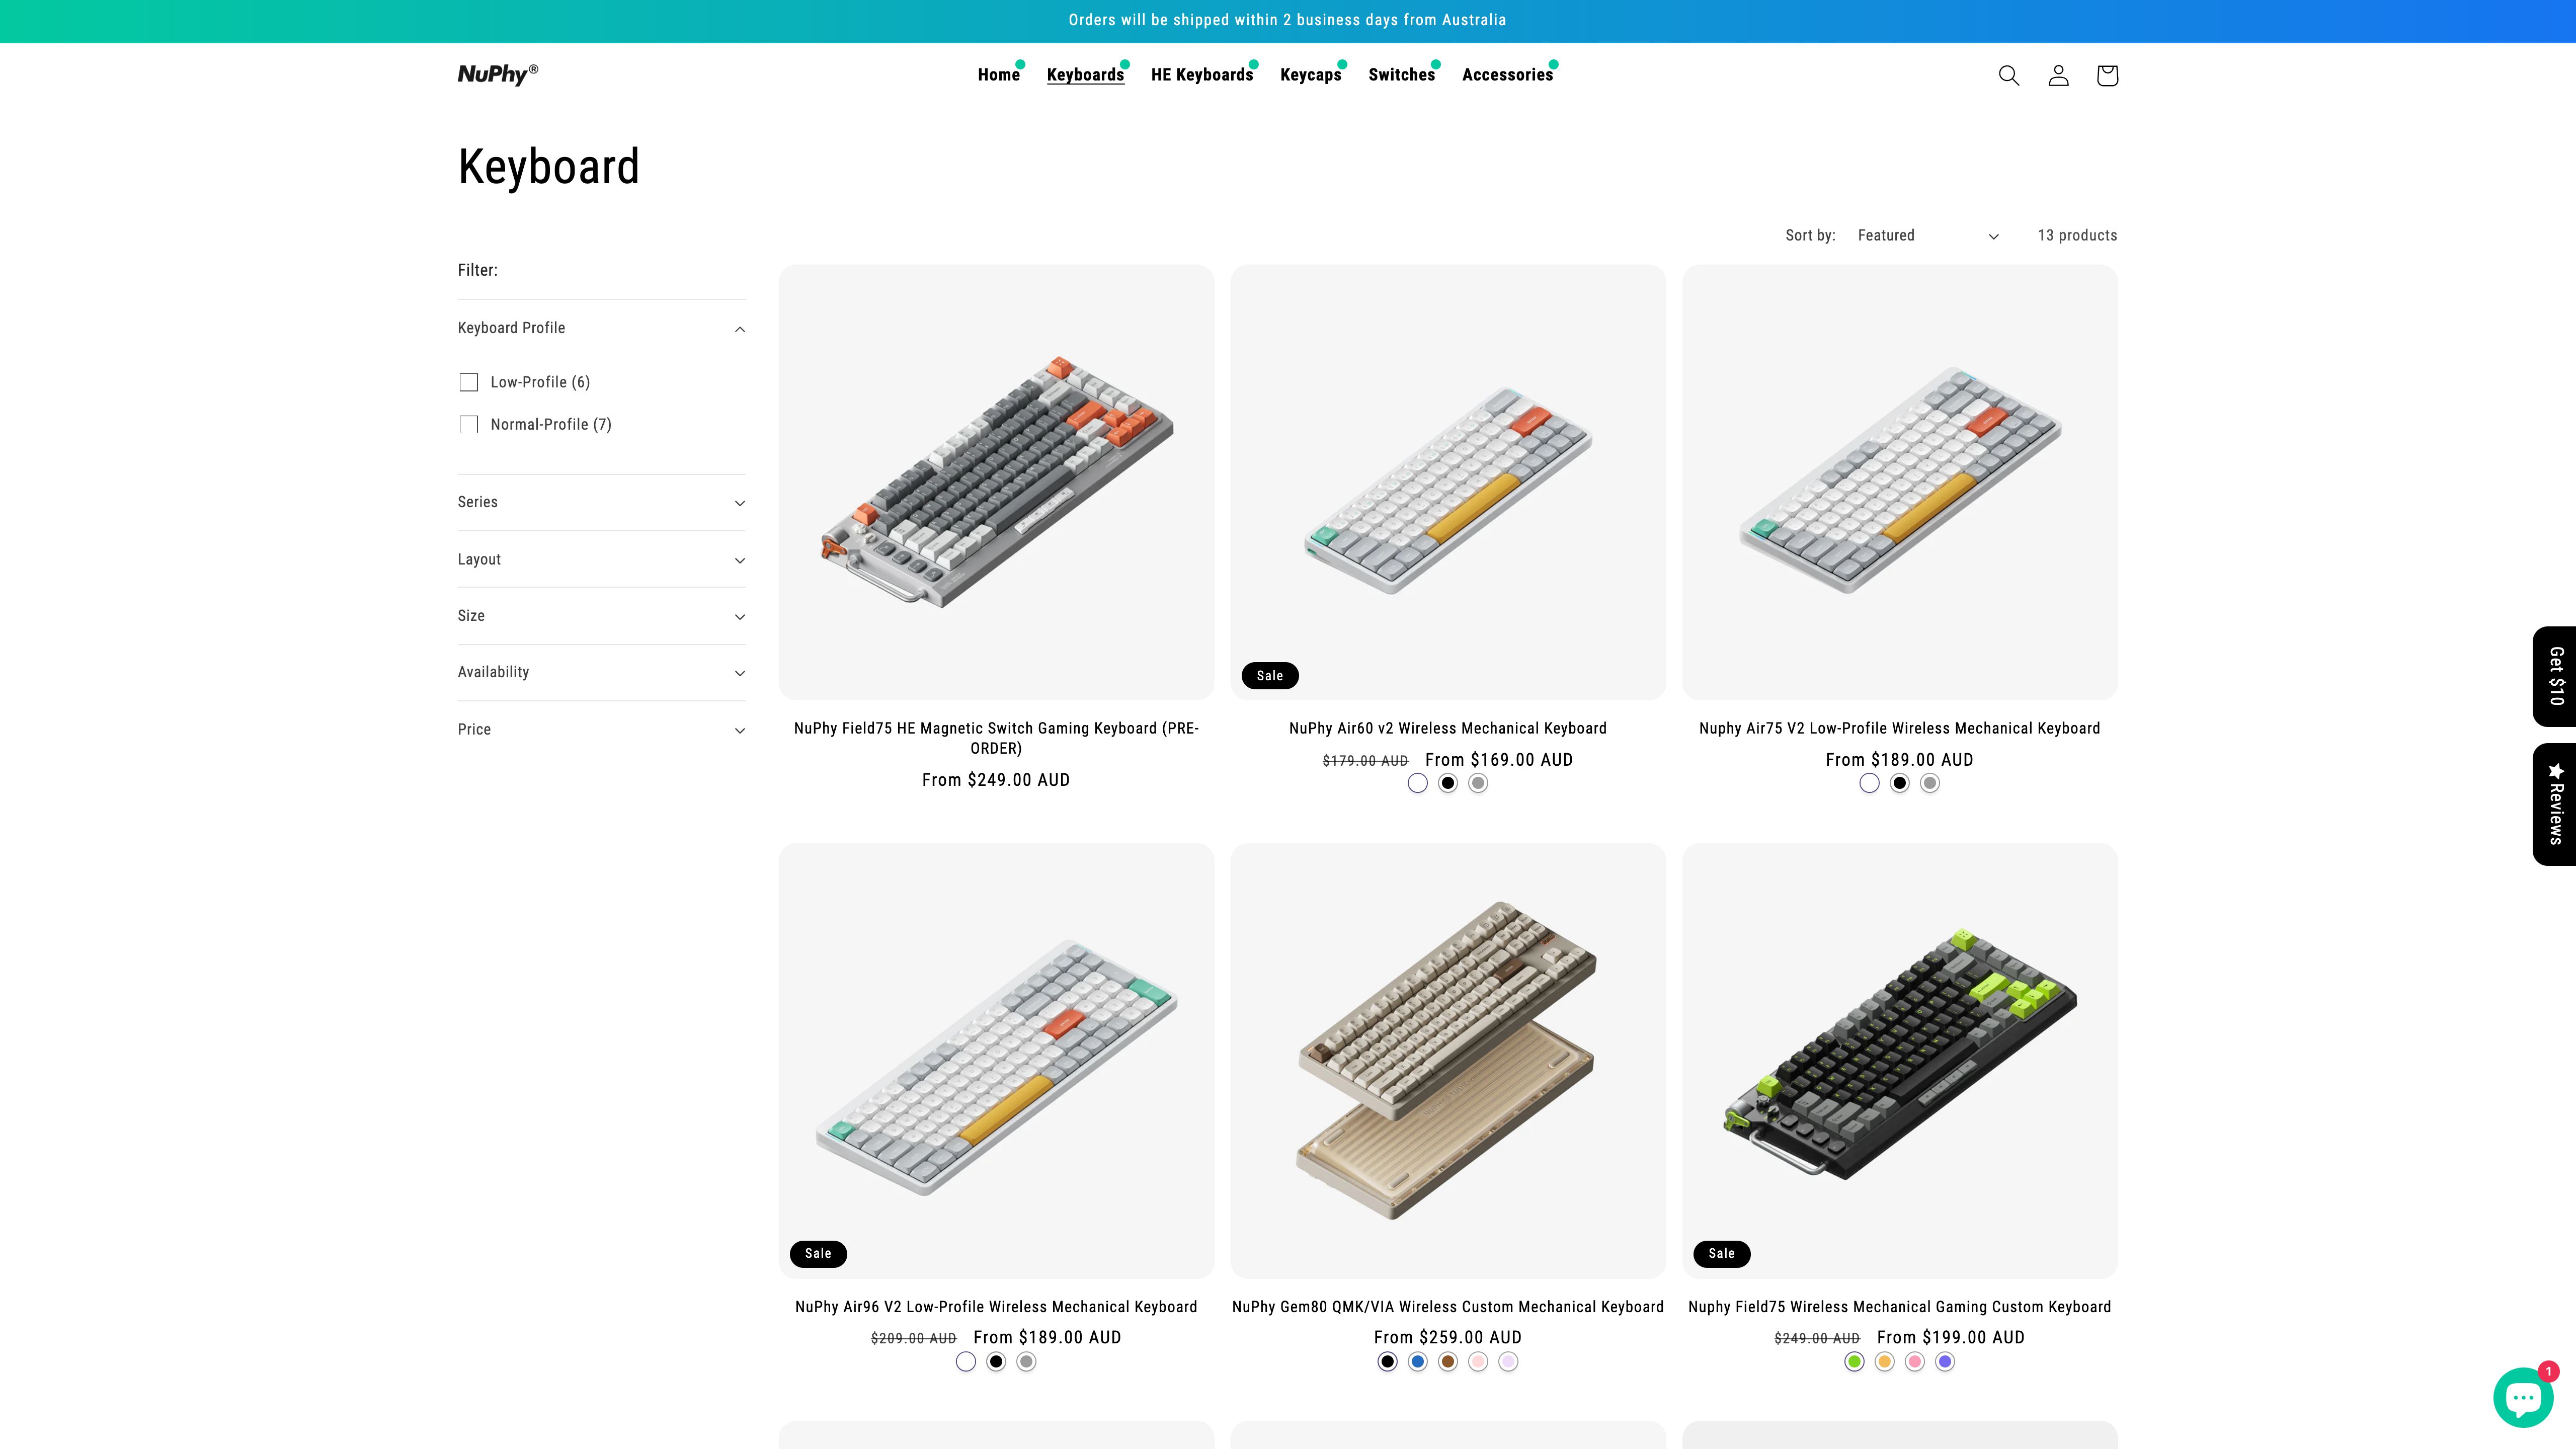The height and width of the screenshot is (1449, 2576).
Task: Select white swatch for Air60 v2
Action: tap(1417, 783)
